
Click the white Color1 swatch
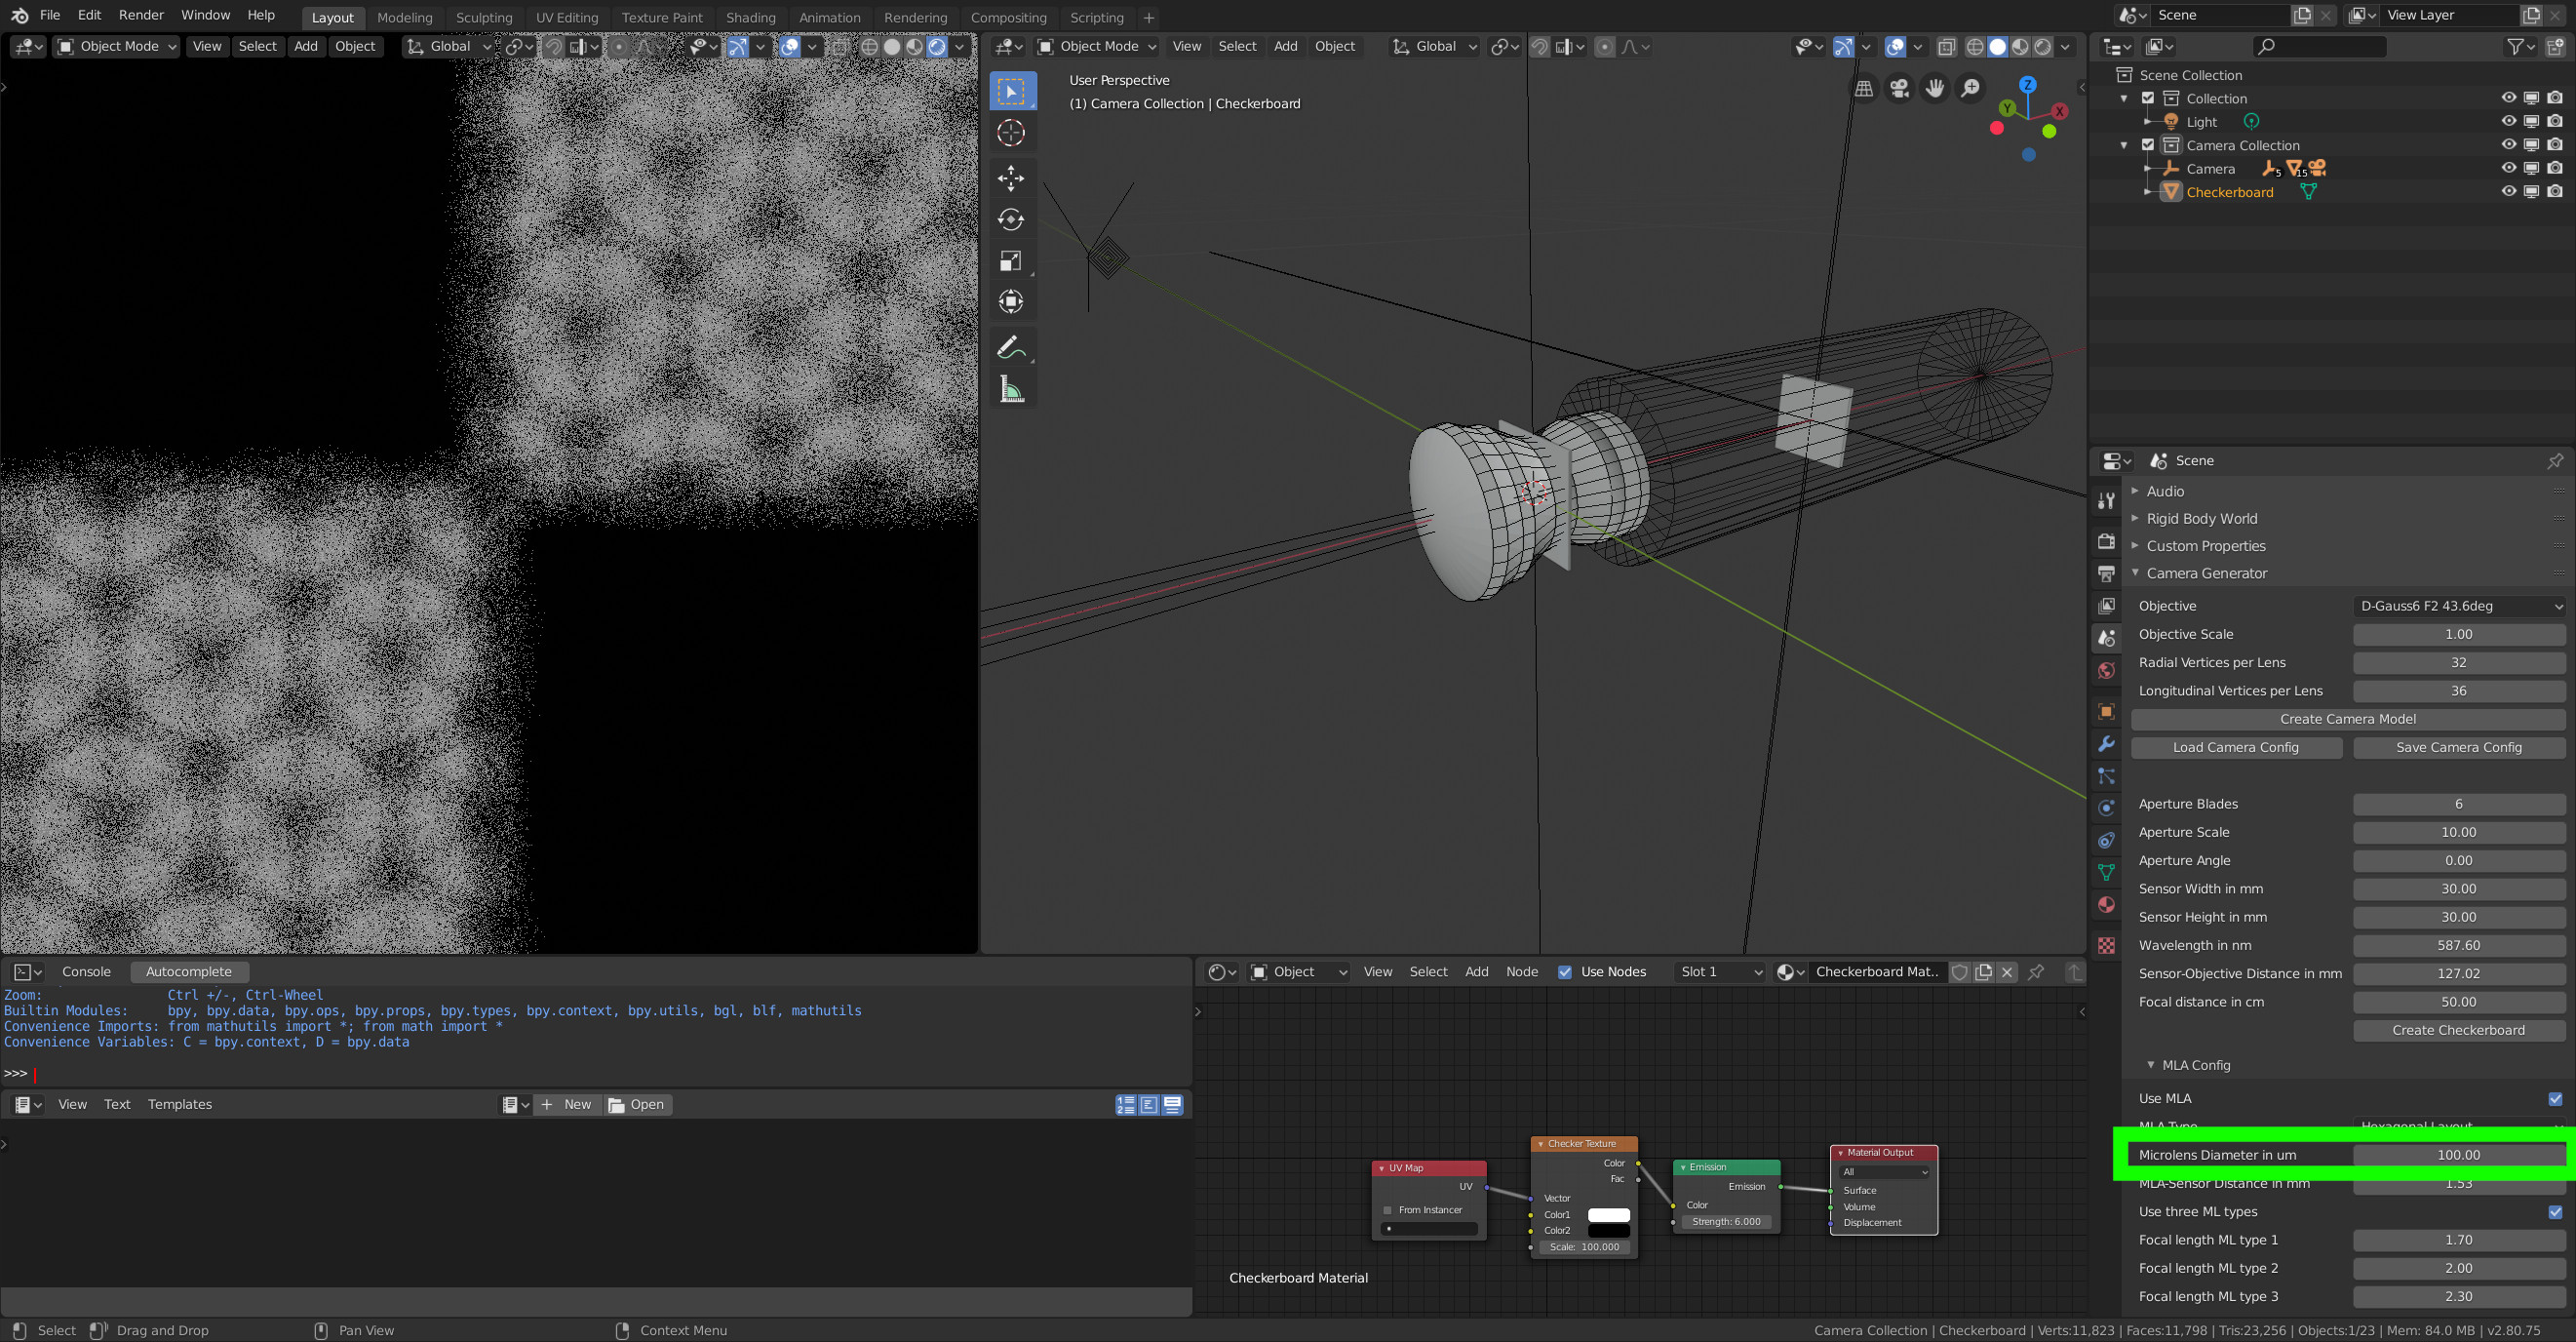pyautogui.click(x=1608, y=1215)
